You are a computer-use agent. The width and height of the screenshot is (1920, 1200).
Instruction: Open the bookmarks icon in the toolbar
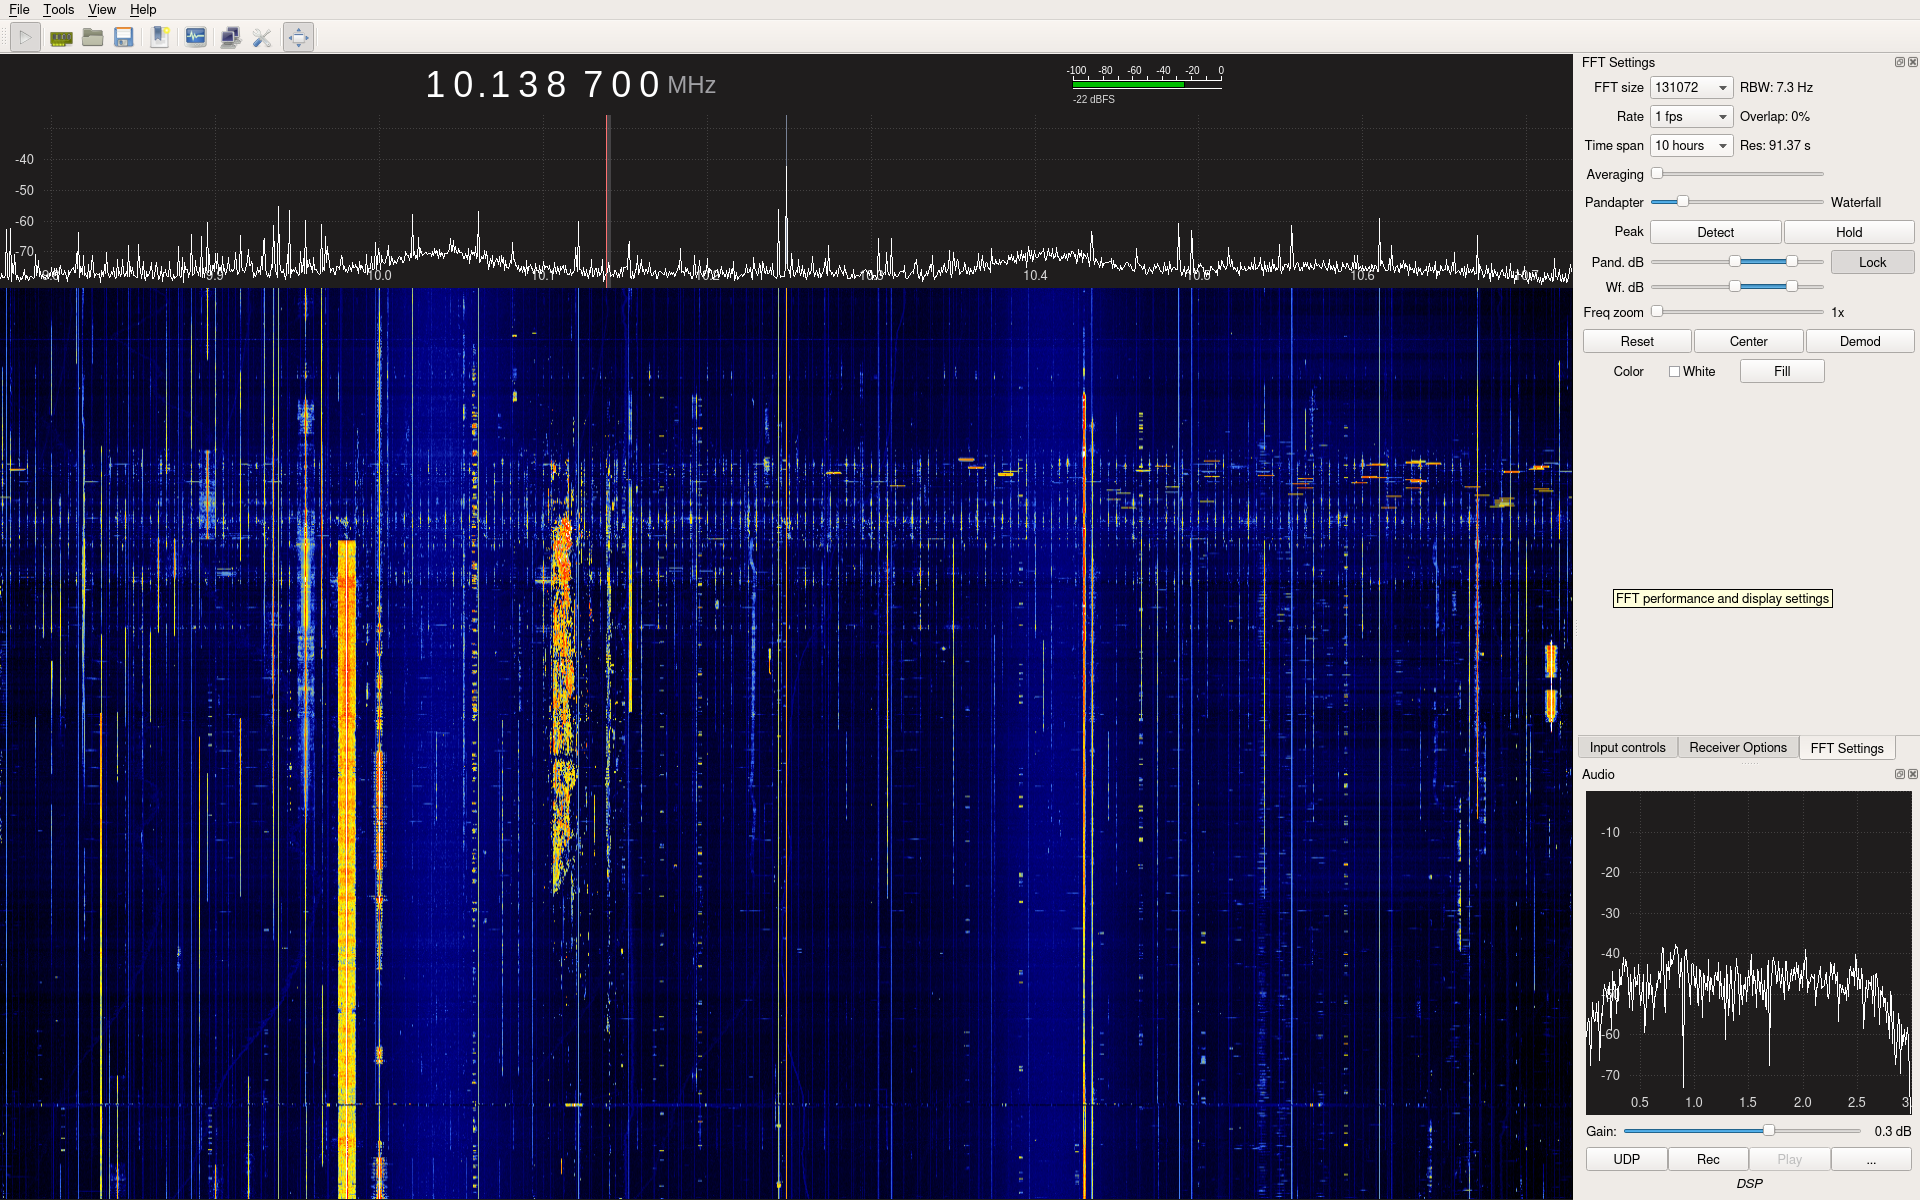(160, 38)
